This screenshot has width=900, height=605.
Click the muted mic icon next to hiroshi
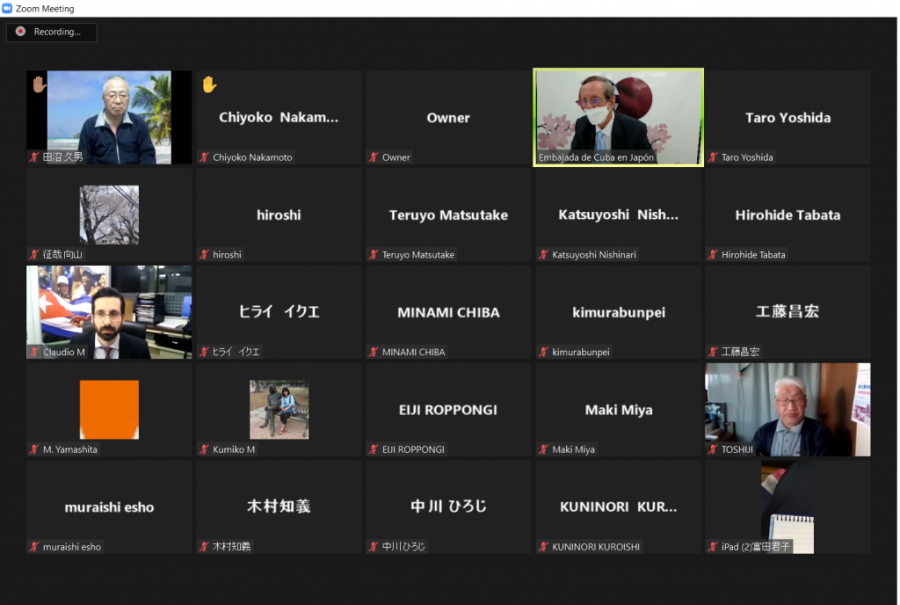[x=204, y=255]
